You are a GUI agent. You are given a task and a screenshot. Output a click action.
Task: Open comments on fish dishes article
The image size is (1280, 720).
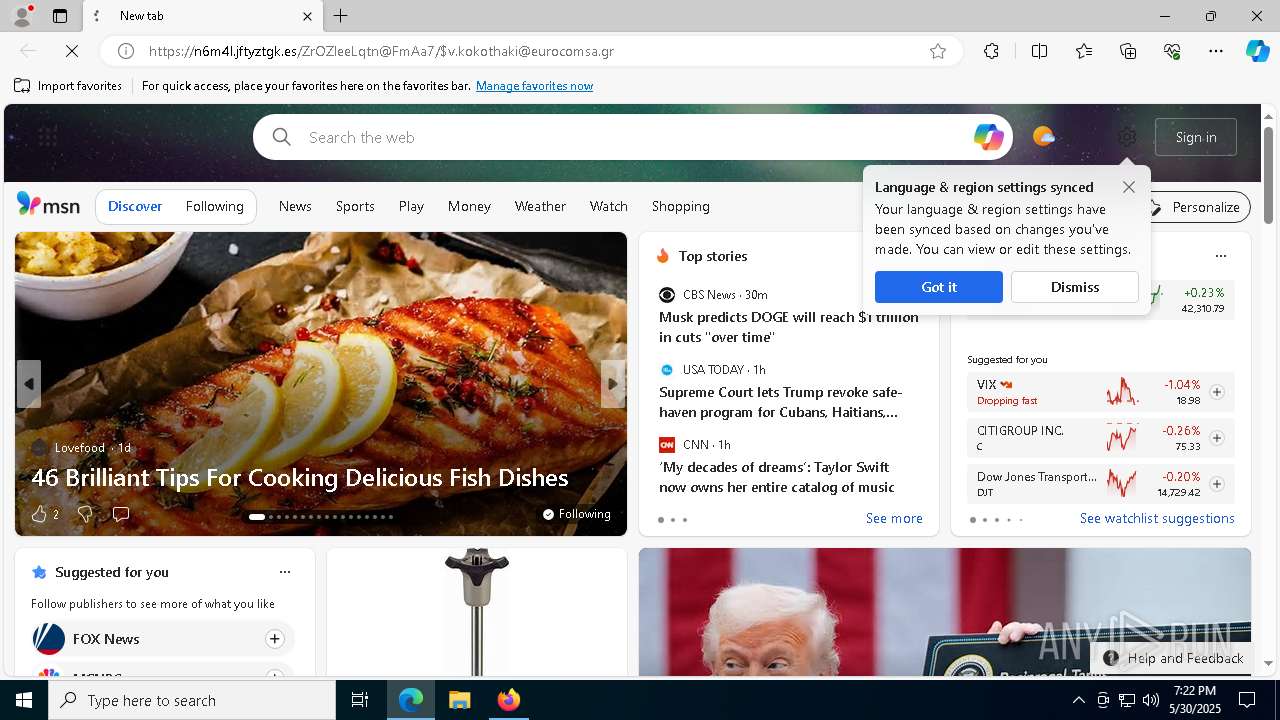tap(121, 514)
